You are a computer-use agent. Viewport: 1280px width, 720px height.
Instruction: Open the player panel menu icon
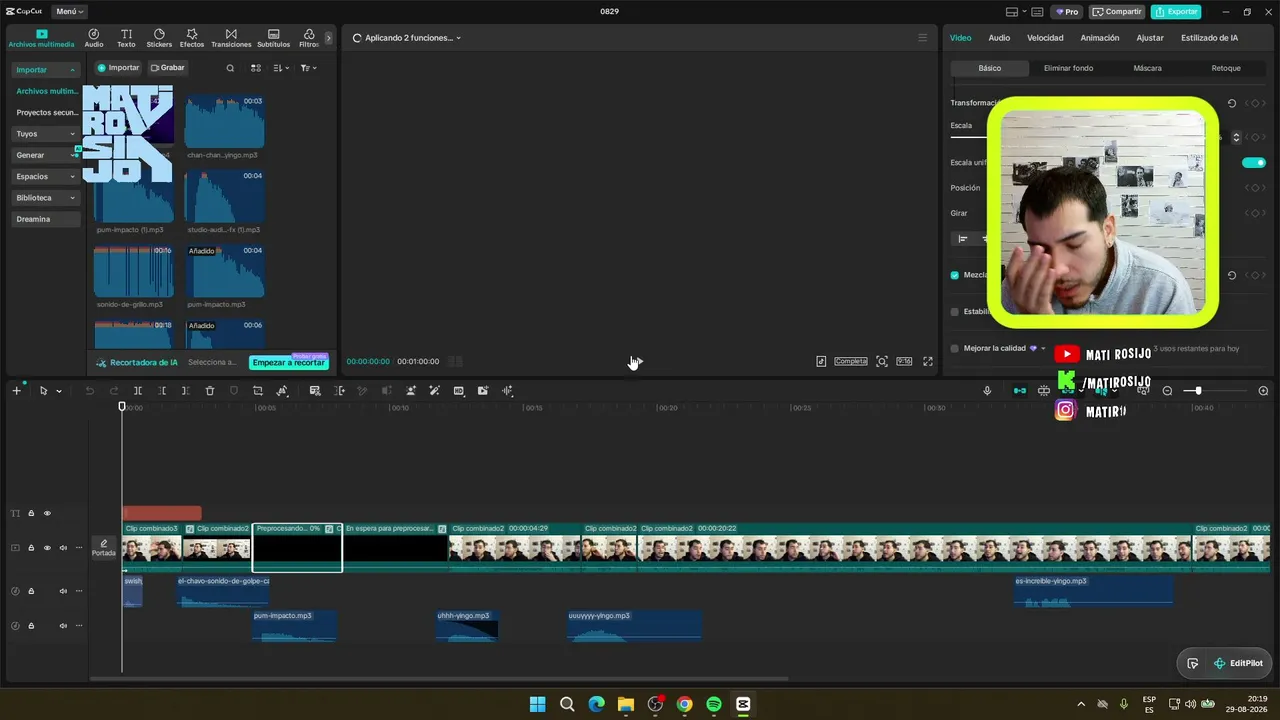click(x=922, y=38)
